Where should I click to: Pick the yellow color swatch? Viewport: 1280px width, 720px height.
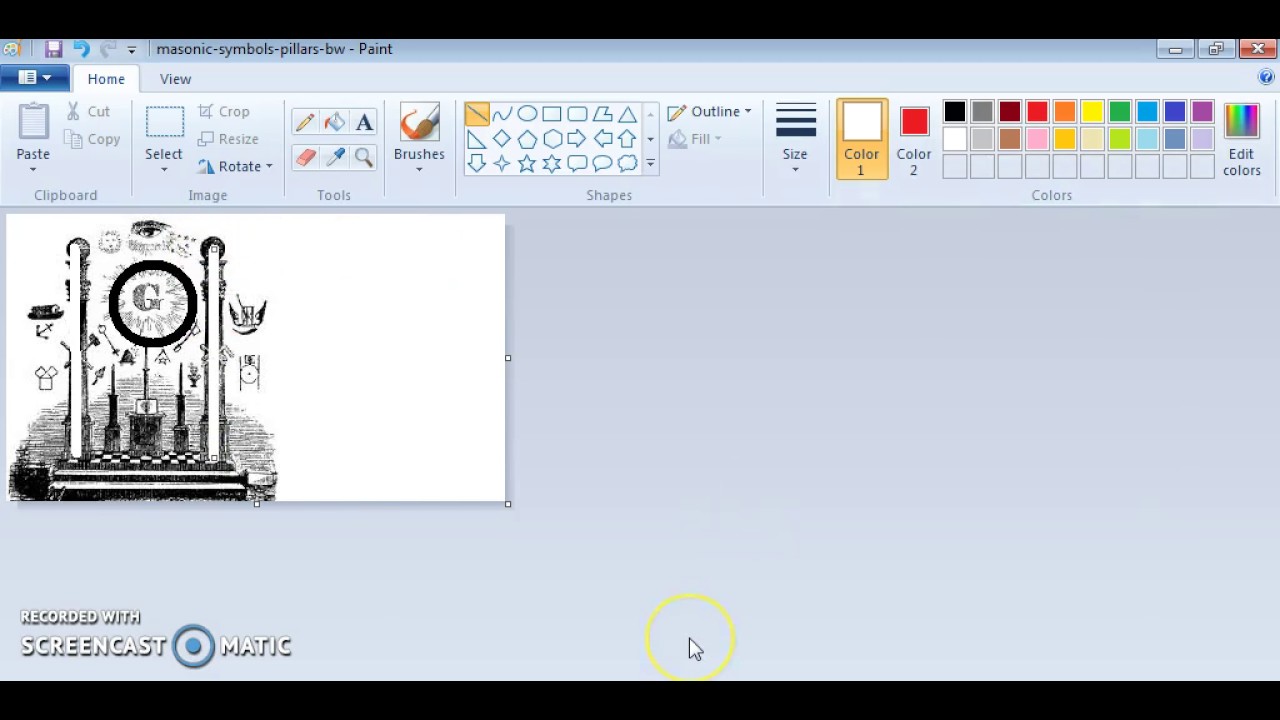[1092, 113]
